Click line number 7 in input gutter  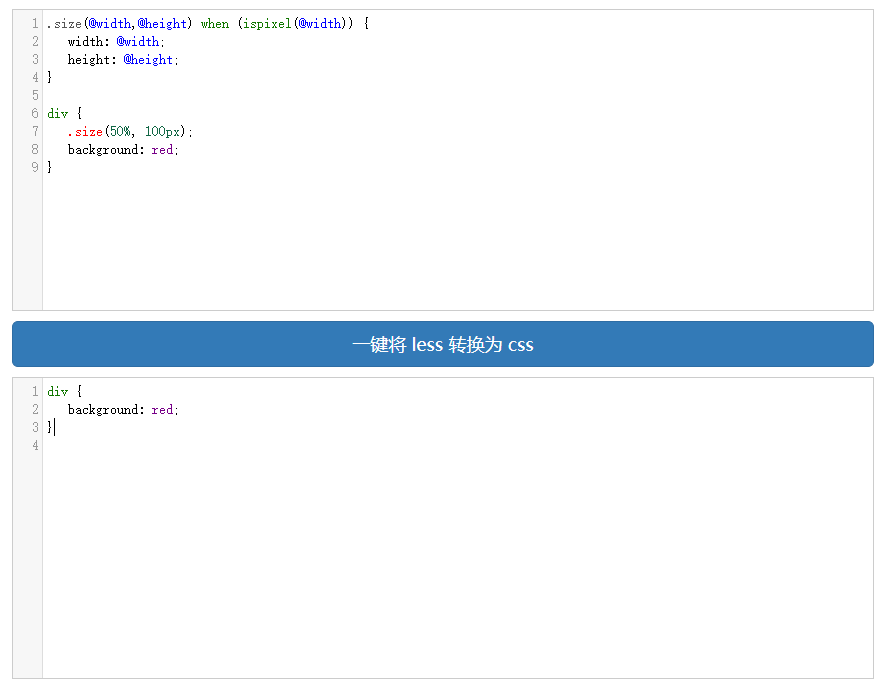coord(35,131)
